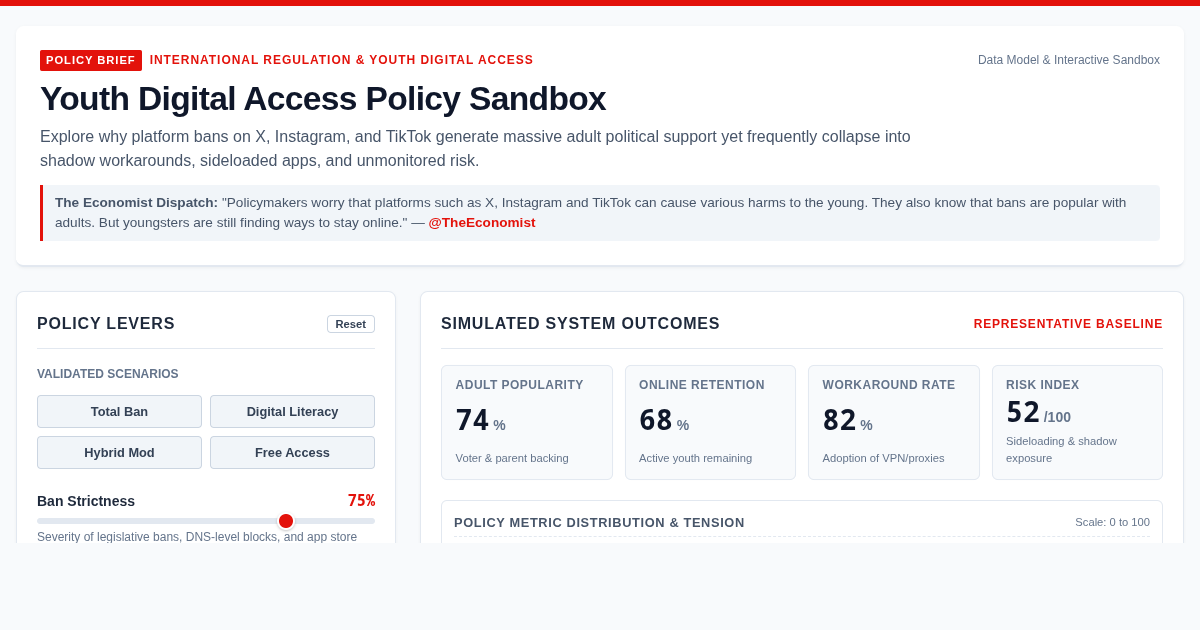Choose the Free Access scenario
The image size is (1200, 630).
point(292,452)
